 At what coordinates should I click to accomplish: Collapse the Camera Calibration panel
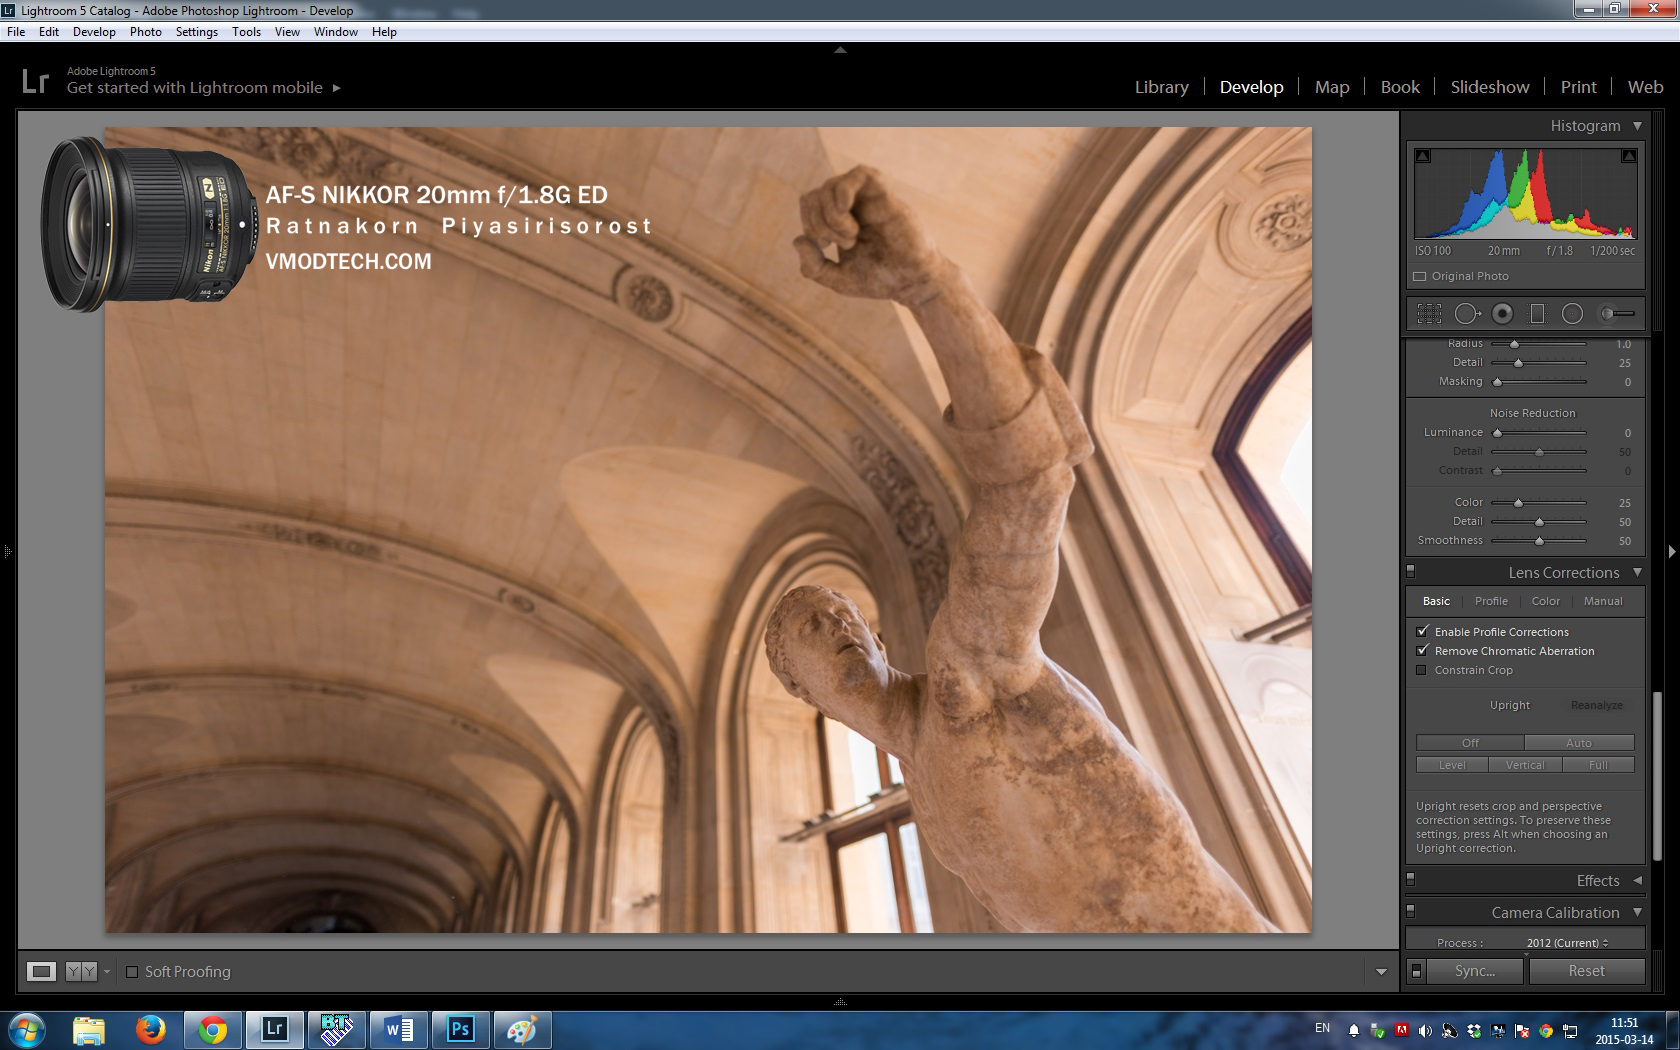[1637, 912]
